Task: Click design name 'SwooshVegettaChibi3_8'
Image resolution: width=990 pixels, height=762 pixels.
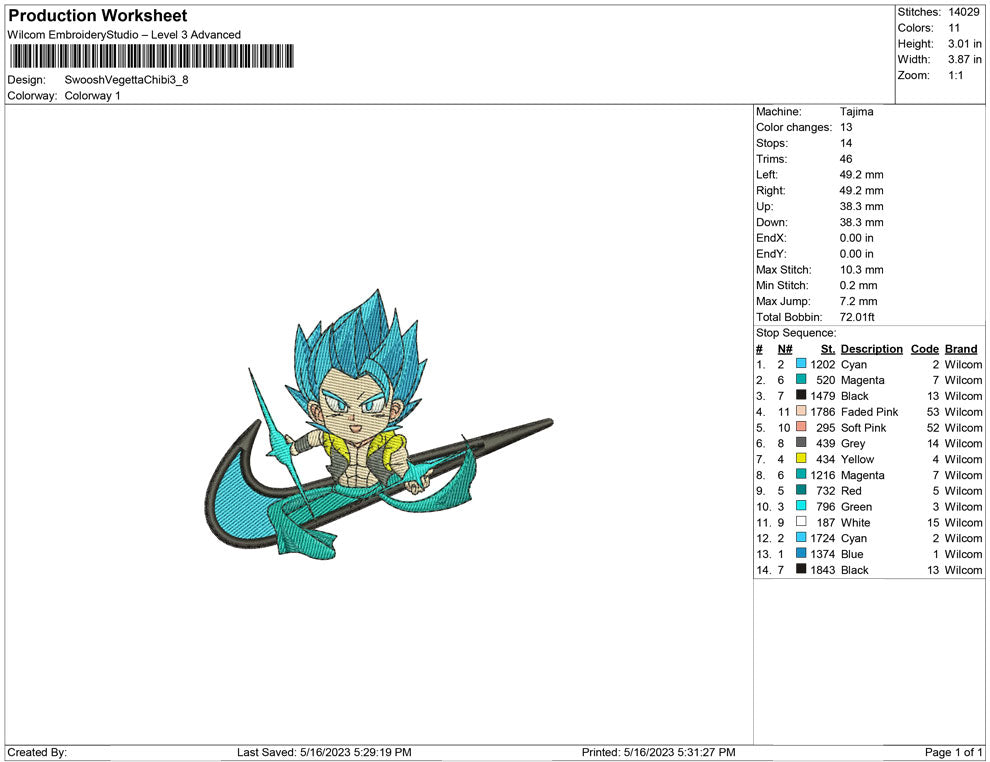Action: pos(126,80)
